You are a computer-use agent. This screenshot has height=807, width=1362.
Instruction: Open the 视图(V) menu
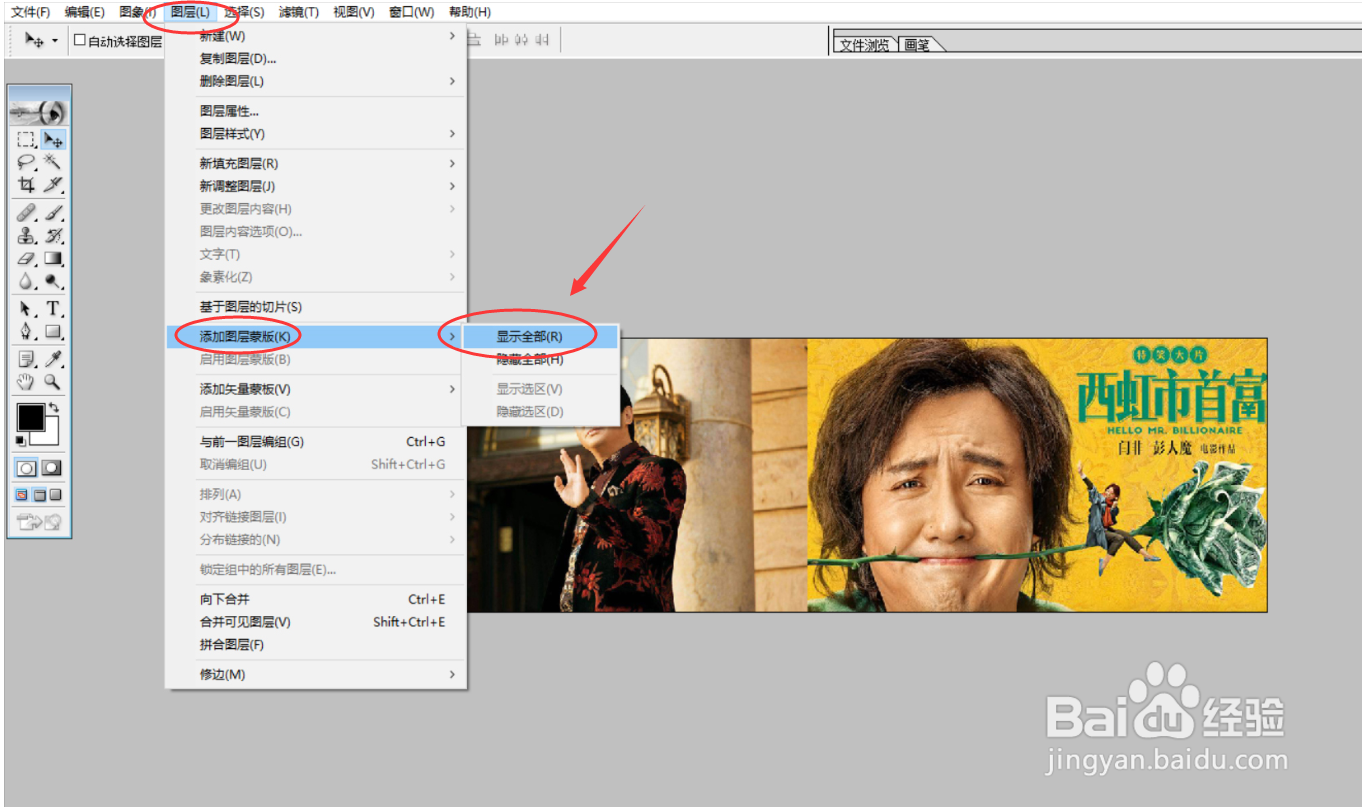tap(354, 12)
